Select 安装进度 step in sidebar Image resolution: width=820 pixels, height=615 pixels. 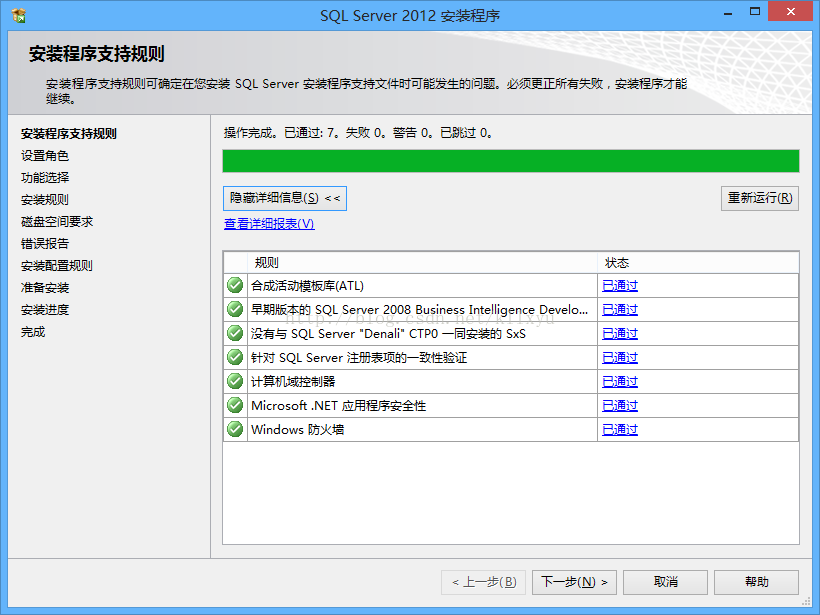point(45,310)
